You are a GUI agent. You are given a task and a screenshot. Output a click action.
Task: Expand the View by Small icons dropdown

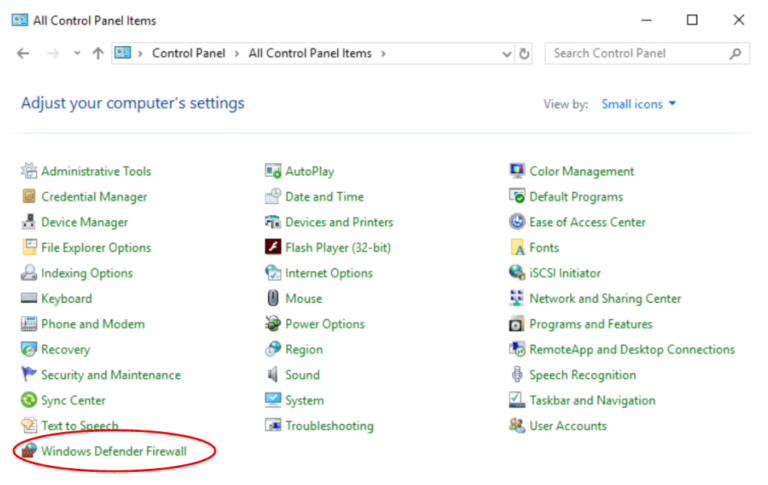[x=638, y=104]
